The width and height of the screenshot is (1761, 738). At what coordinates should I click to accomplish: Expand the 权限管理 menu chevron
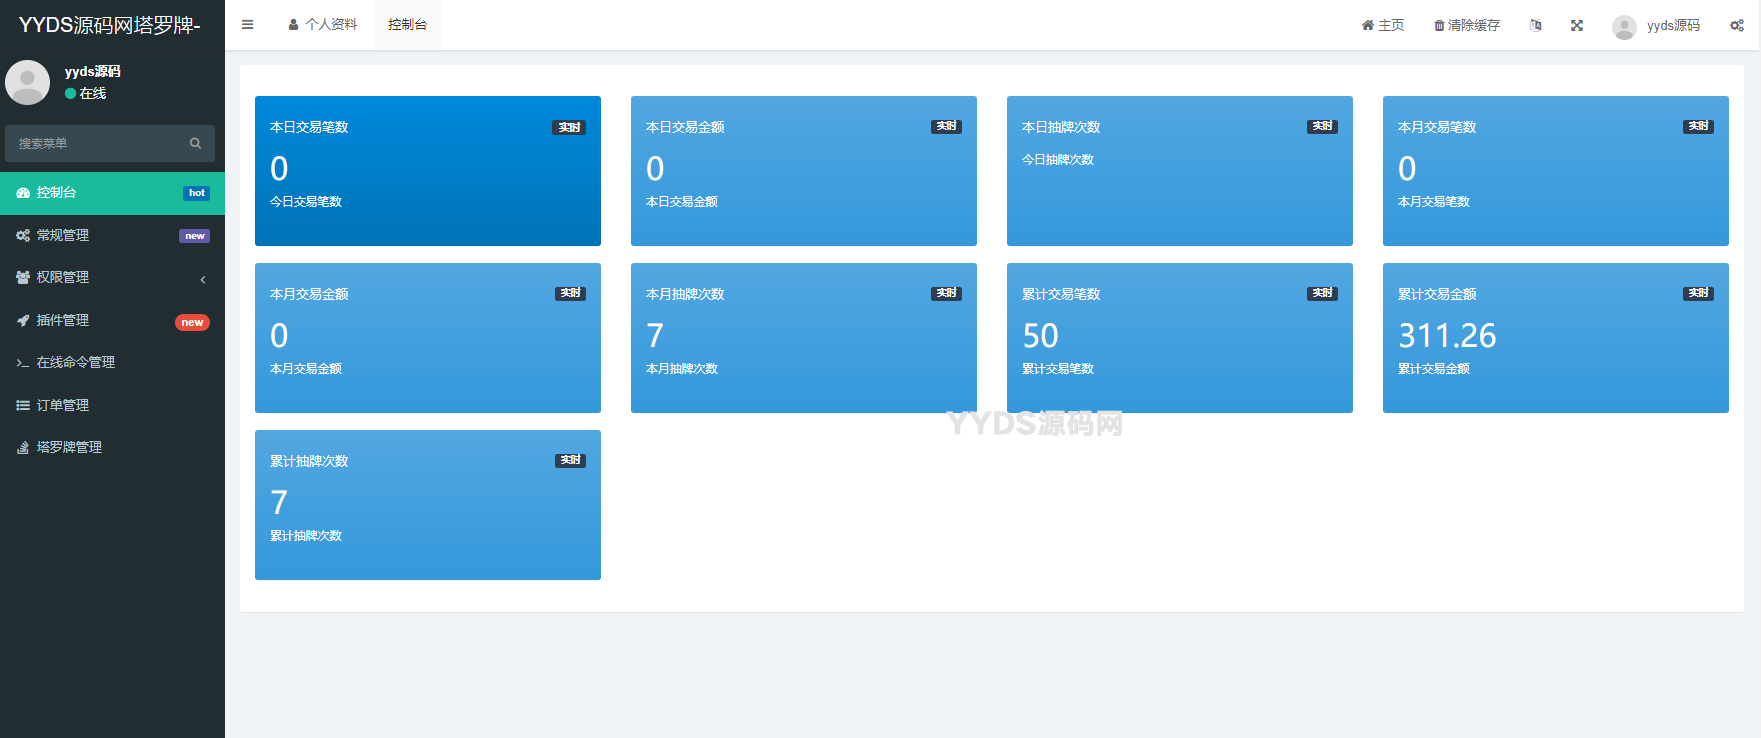click(x=203, y=279)
